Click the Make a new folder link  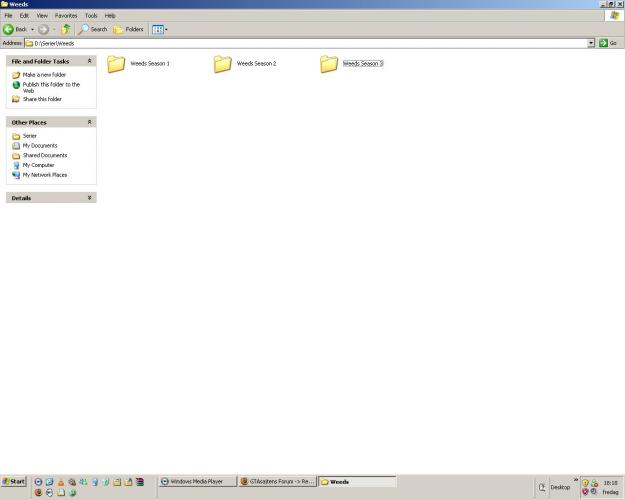(44, 75)
